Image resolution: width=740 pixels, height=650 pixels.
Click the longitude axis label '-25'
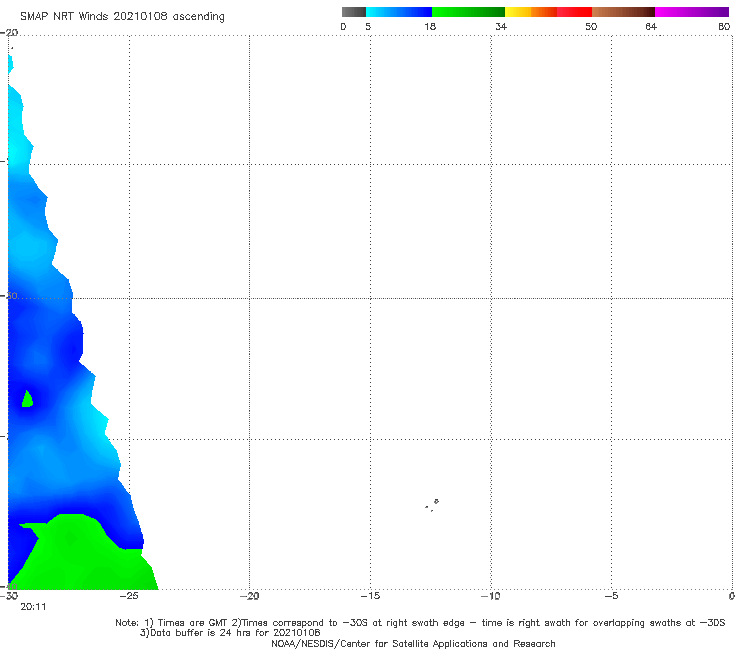[x=129, y=596]
